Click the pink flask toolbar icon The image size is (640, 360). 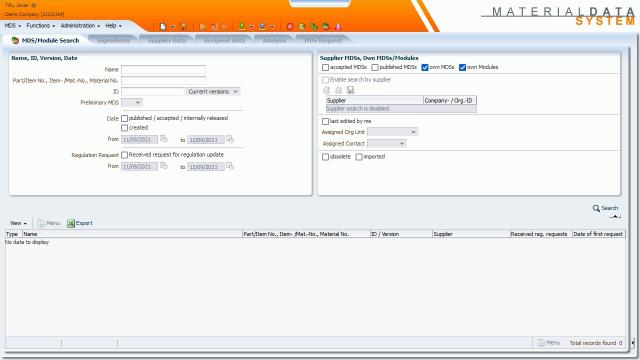338,27
